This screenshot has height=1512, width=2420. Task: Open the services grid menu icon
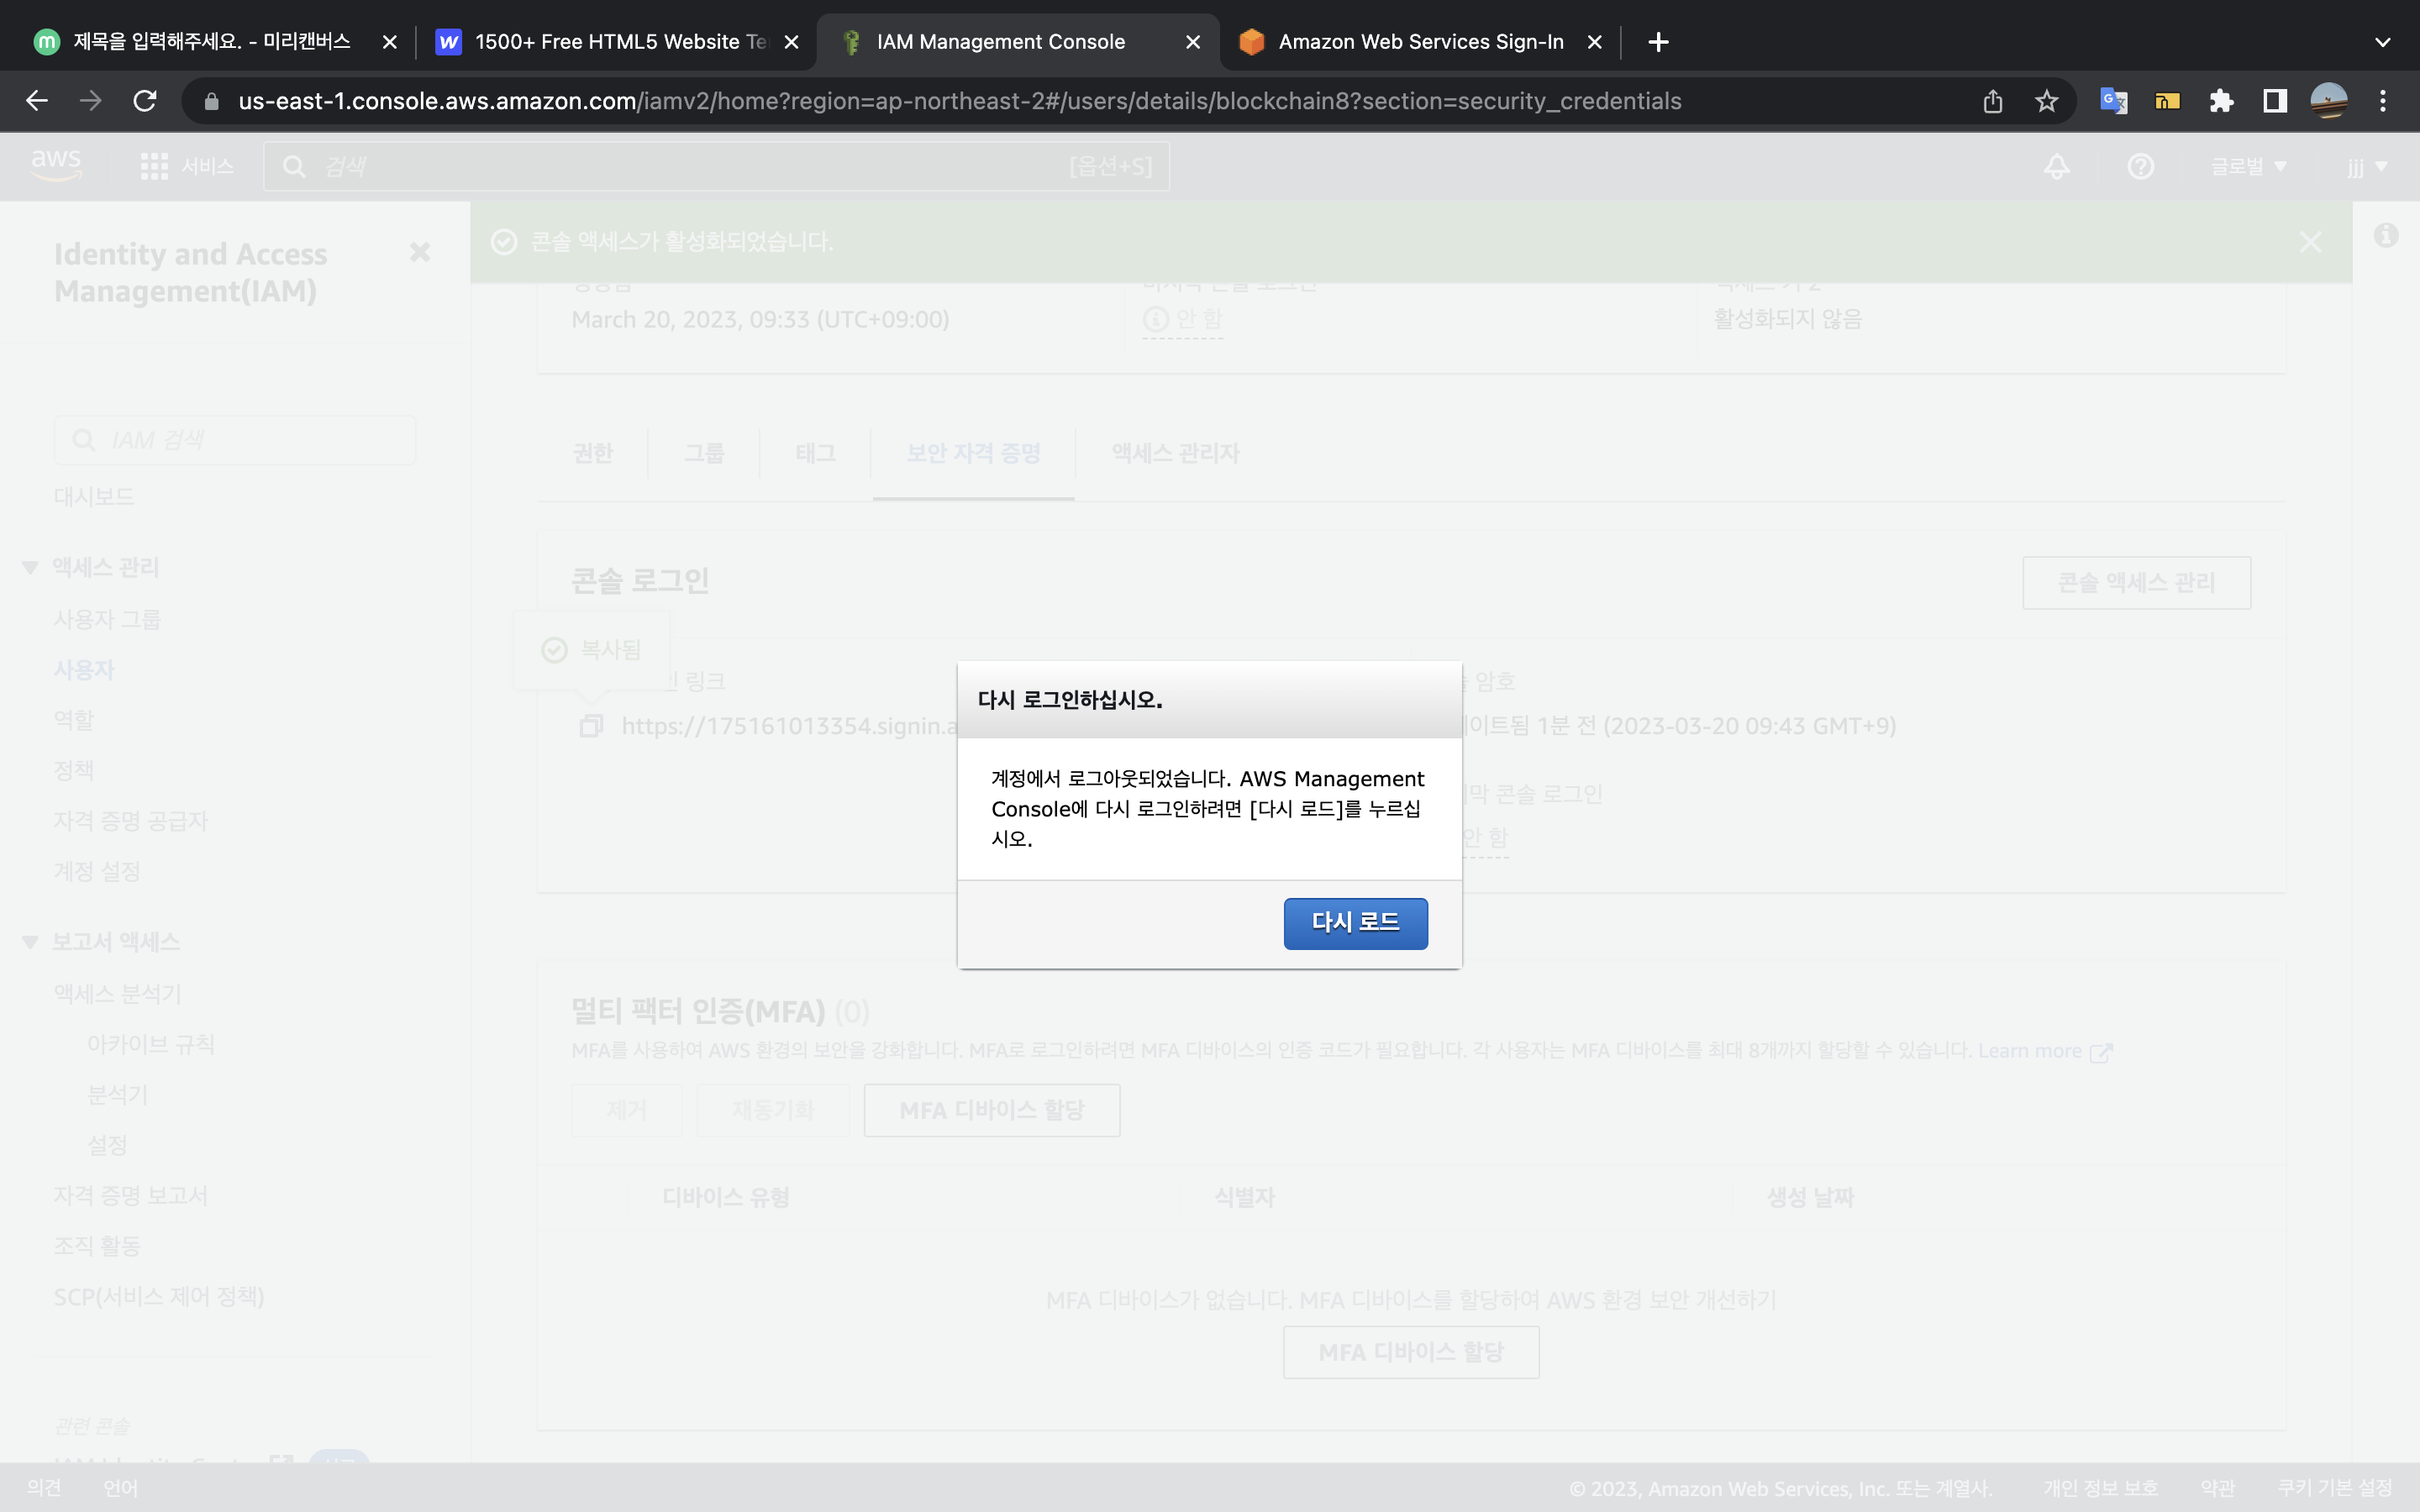click(154, 166)
